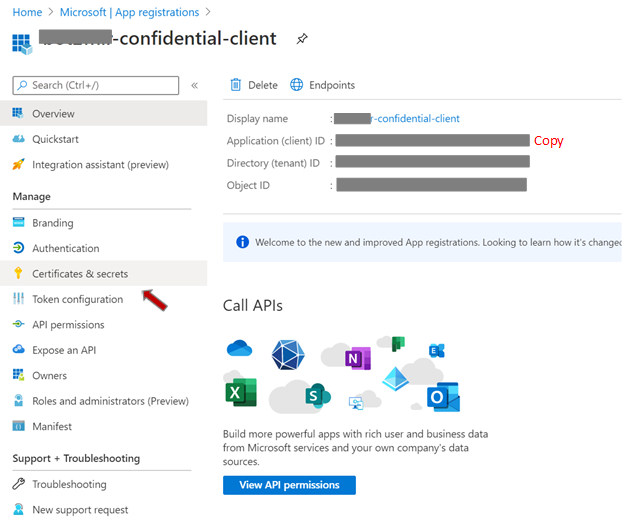This screenshot has height=530, width=624.
Task: Click the View API permissions button
Action: click(289, 485)
